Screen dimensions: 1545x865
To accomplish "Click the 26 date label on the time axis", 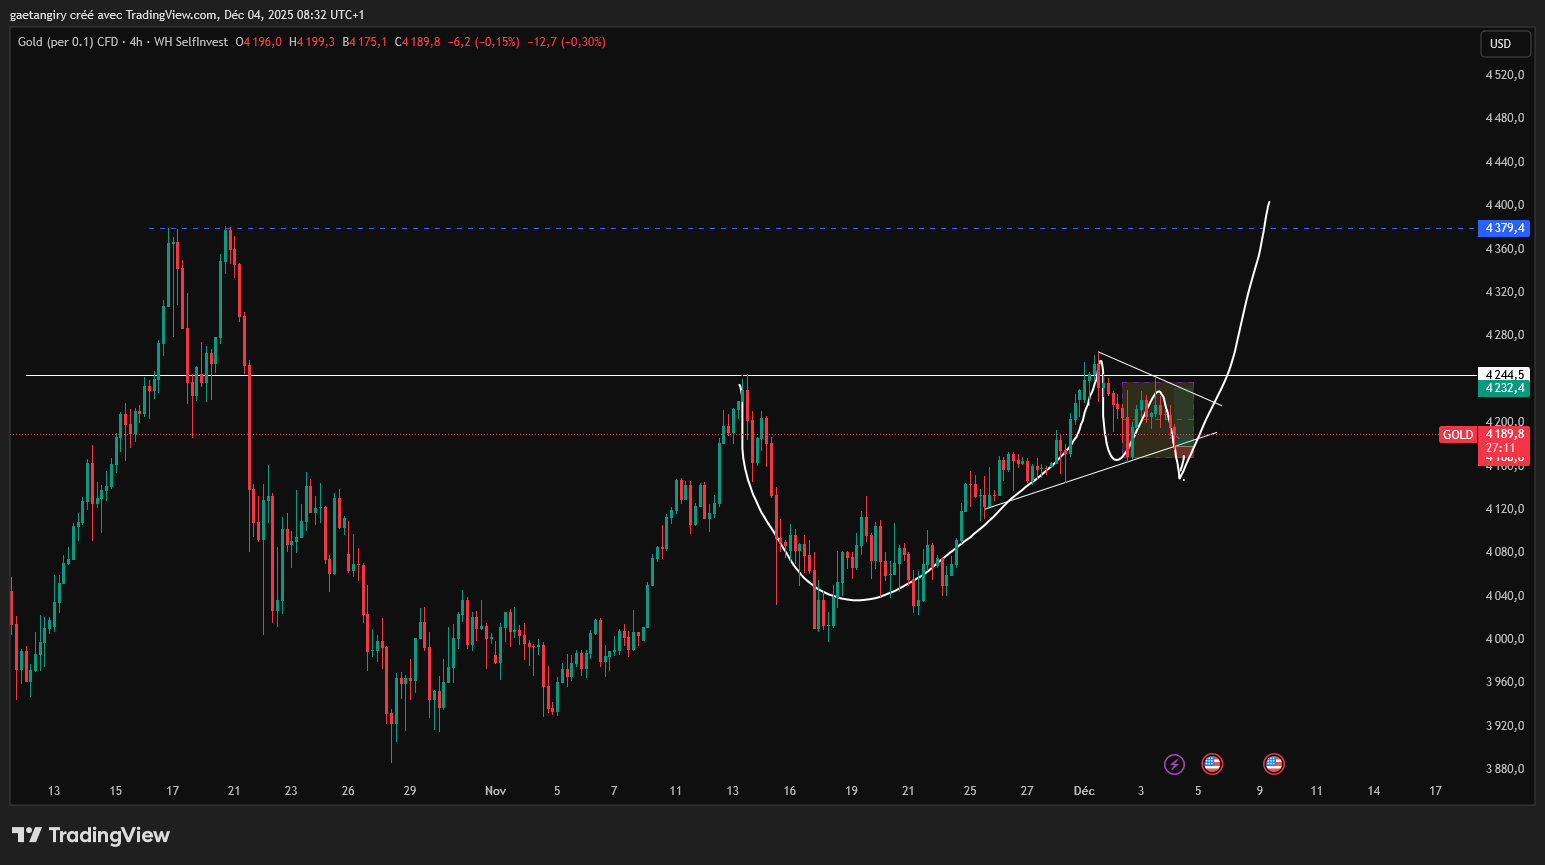I will click(x=348, y=791).
